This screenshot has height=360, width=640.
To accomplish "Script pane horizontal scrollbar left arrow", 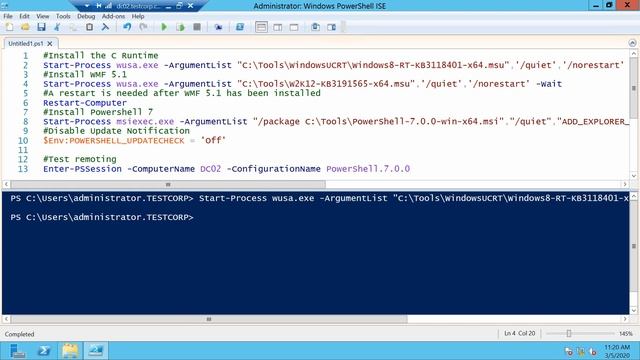I will click(6, 184).
